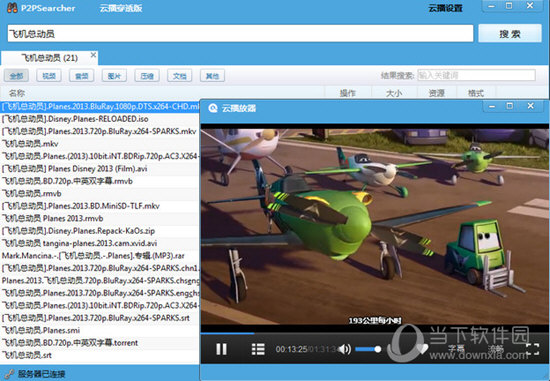Open 云播设置 settings
The image size is (550, 381).
click(x=445, y=8)
